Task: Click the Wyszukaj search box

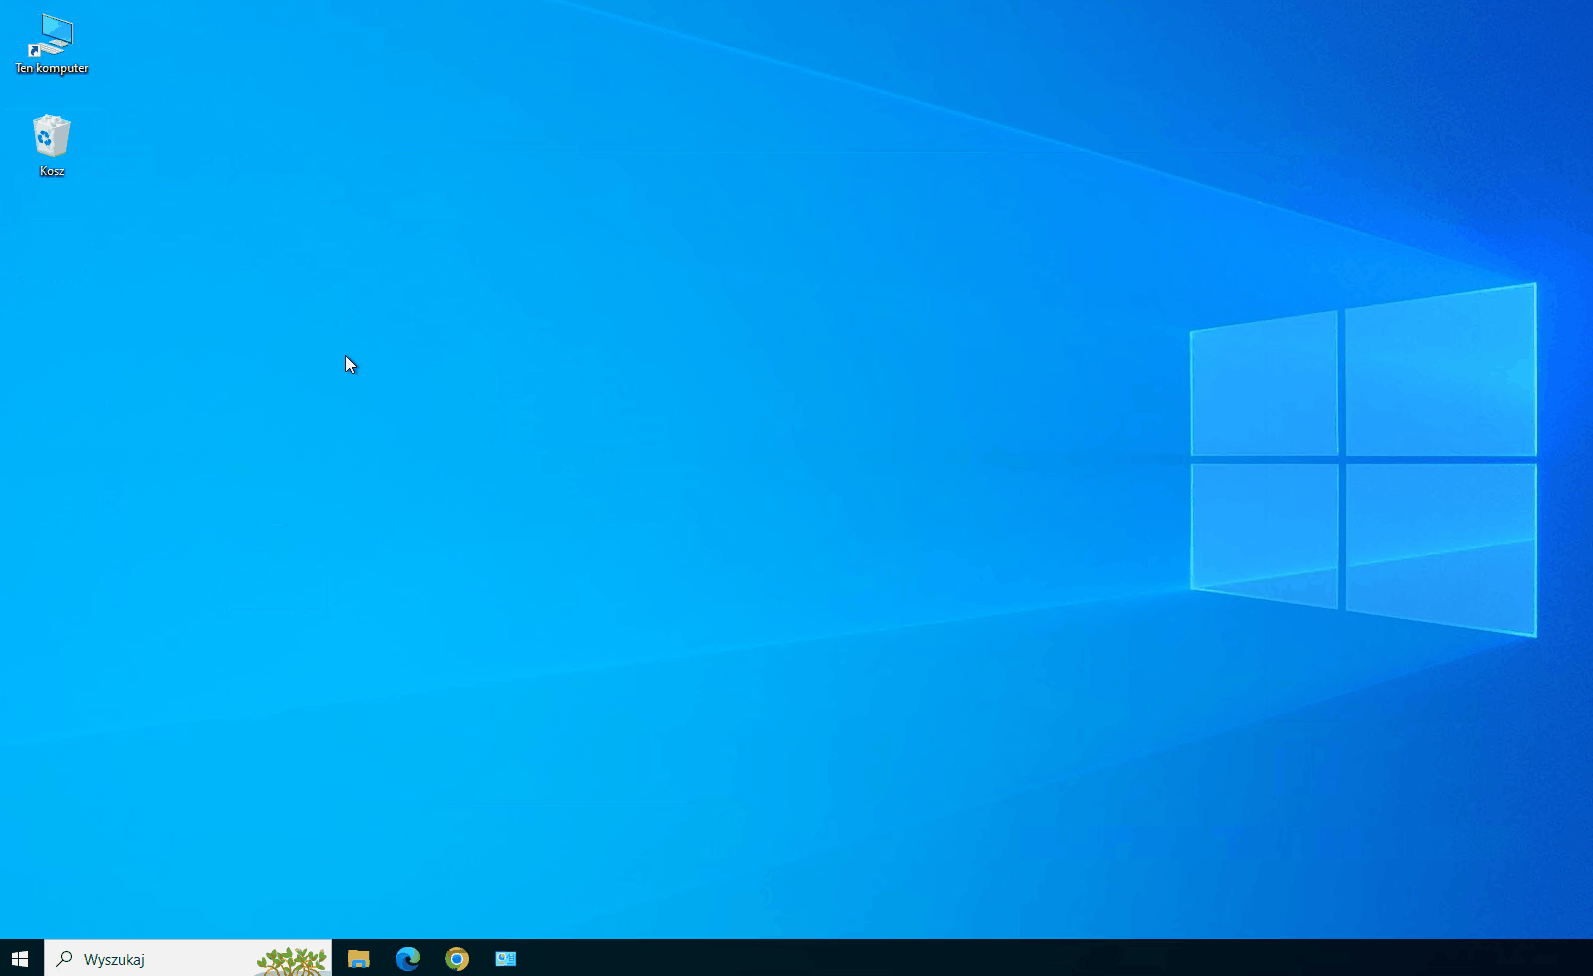Action: pos(188,958)
